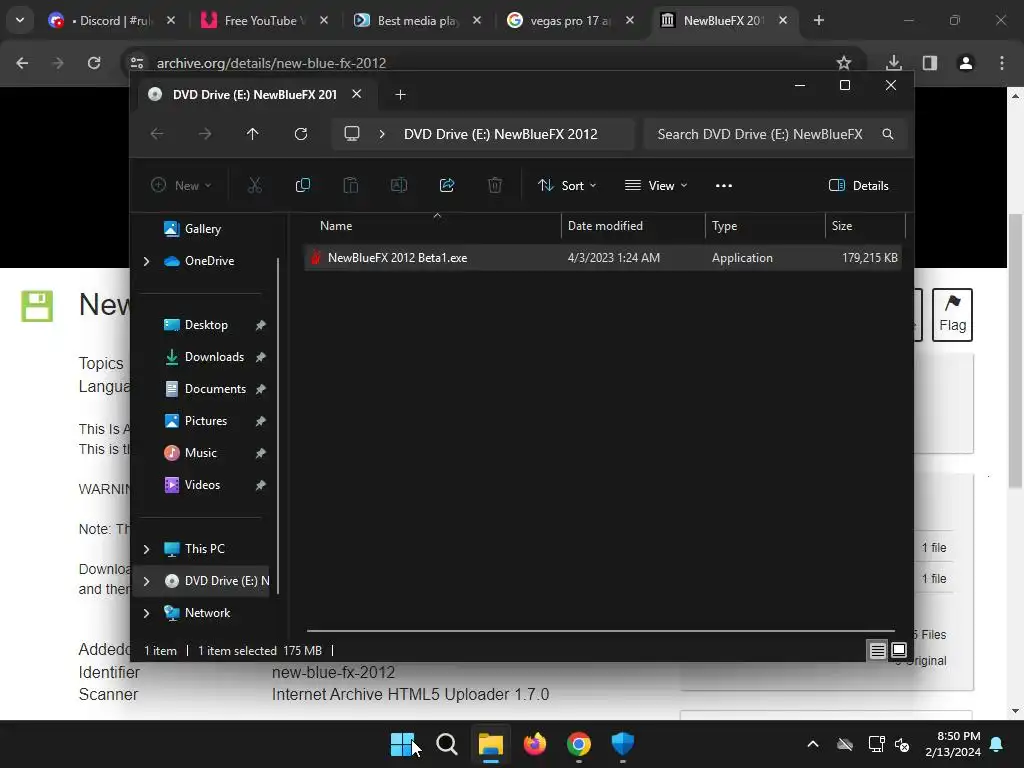Open Windows Start menu
This screenshot has width=1024, height=768.
pyautogui.click(x=402, y=744)
